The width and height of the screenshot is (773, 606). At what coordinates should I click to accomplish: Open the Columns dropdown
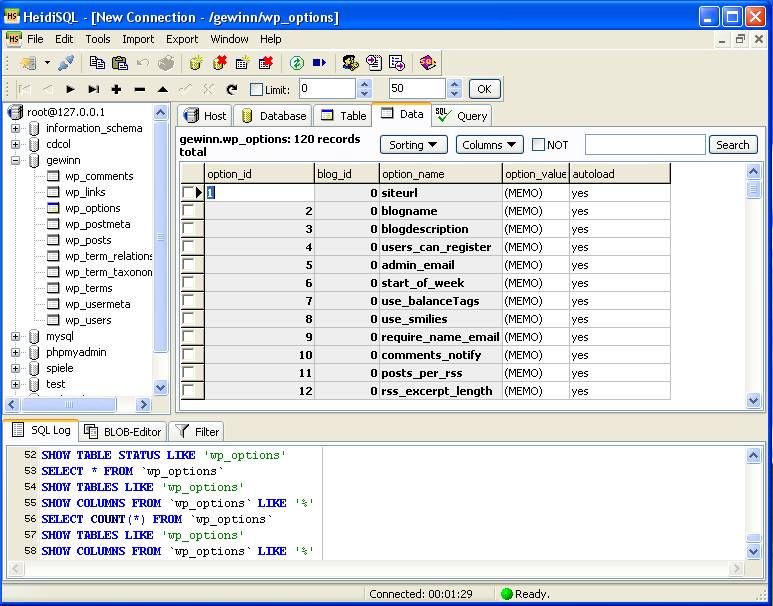pos(490,145)
